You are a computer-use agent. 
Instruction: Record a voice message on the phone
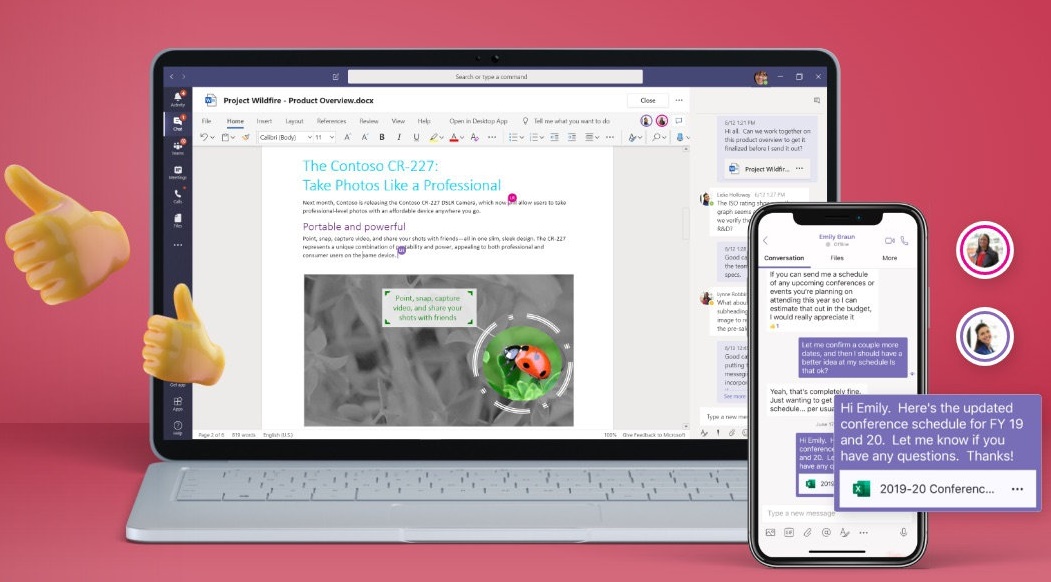tap(904, 532)
